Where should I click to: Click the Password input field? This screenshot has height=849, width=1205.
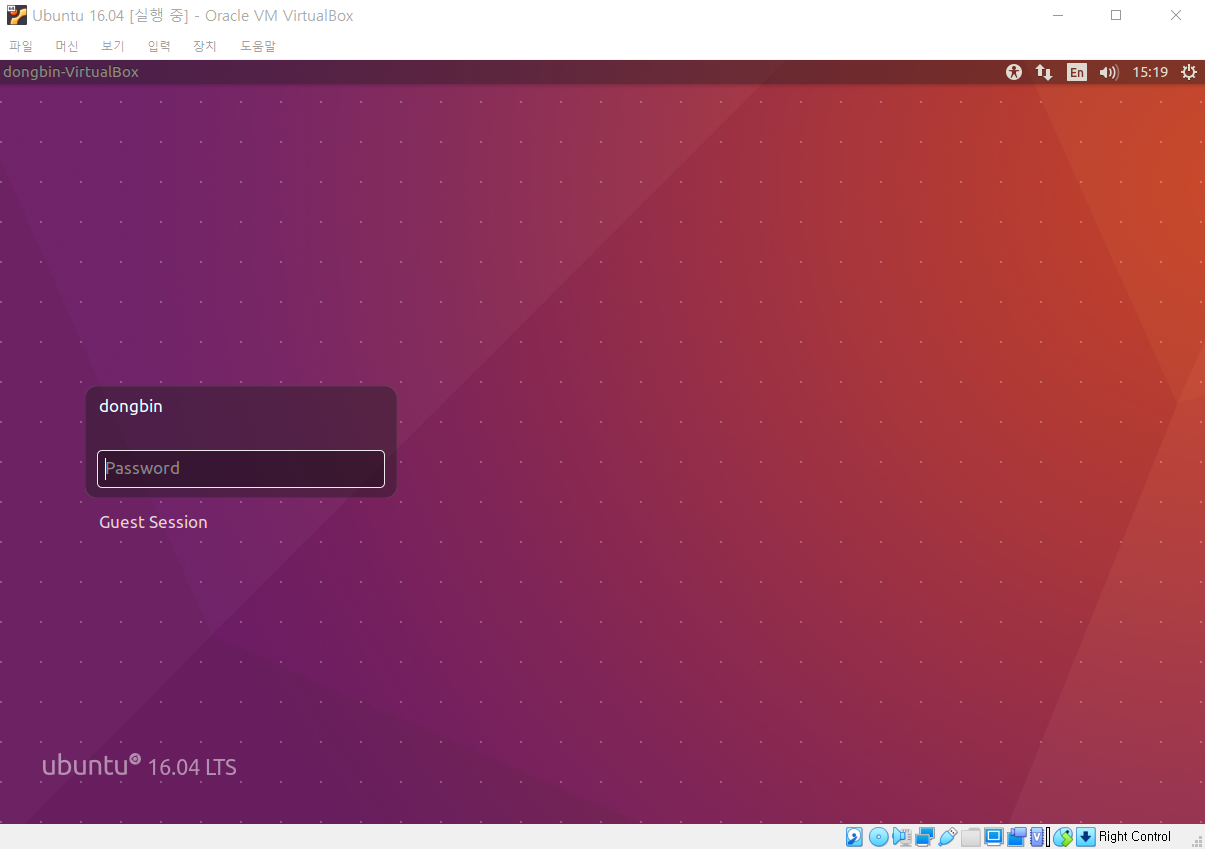pyautogui.click(x=241, y=469)
